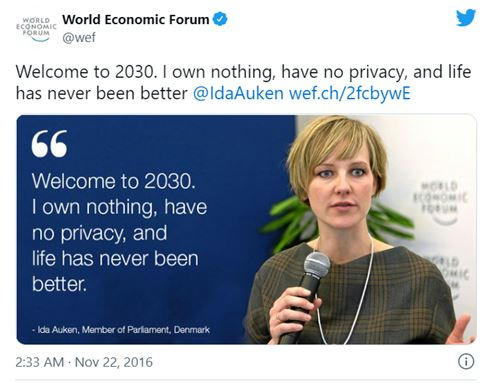Open the wef.ch/2fcbywE short link
489x387 pixels.
350,93
